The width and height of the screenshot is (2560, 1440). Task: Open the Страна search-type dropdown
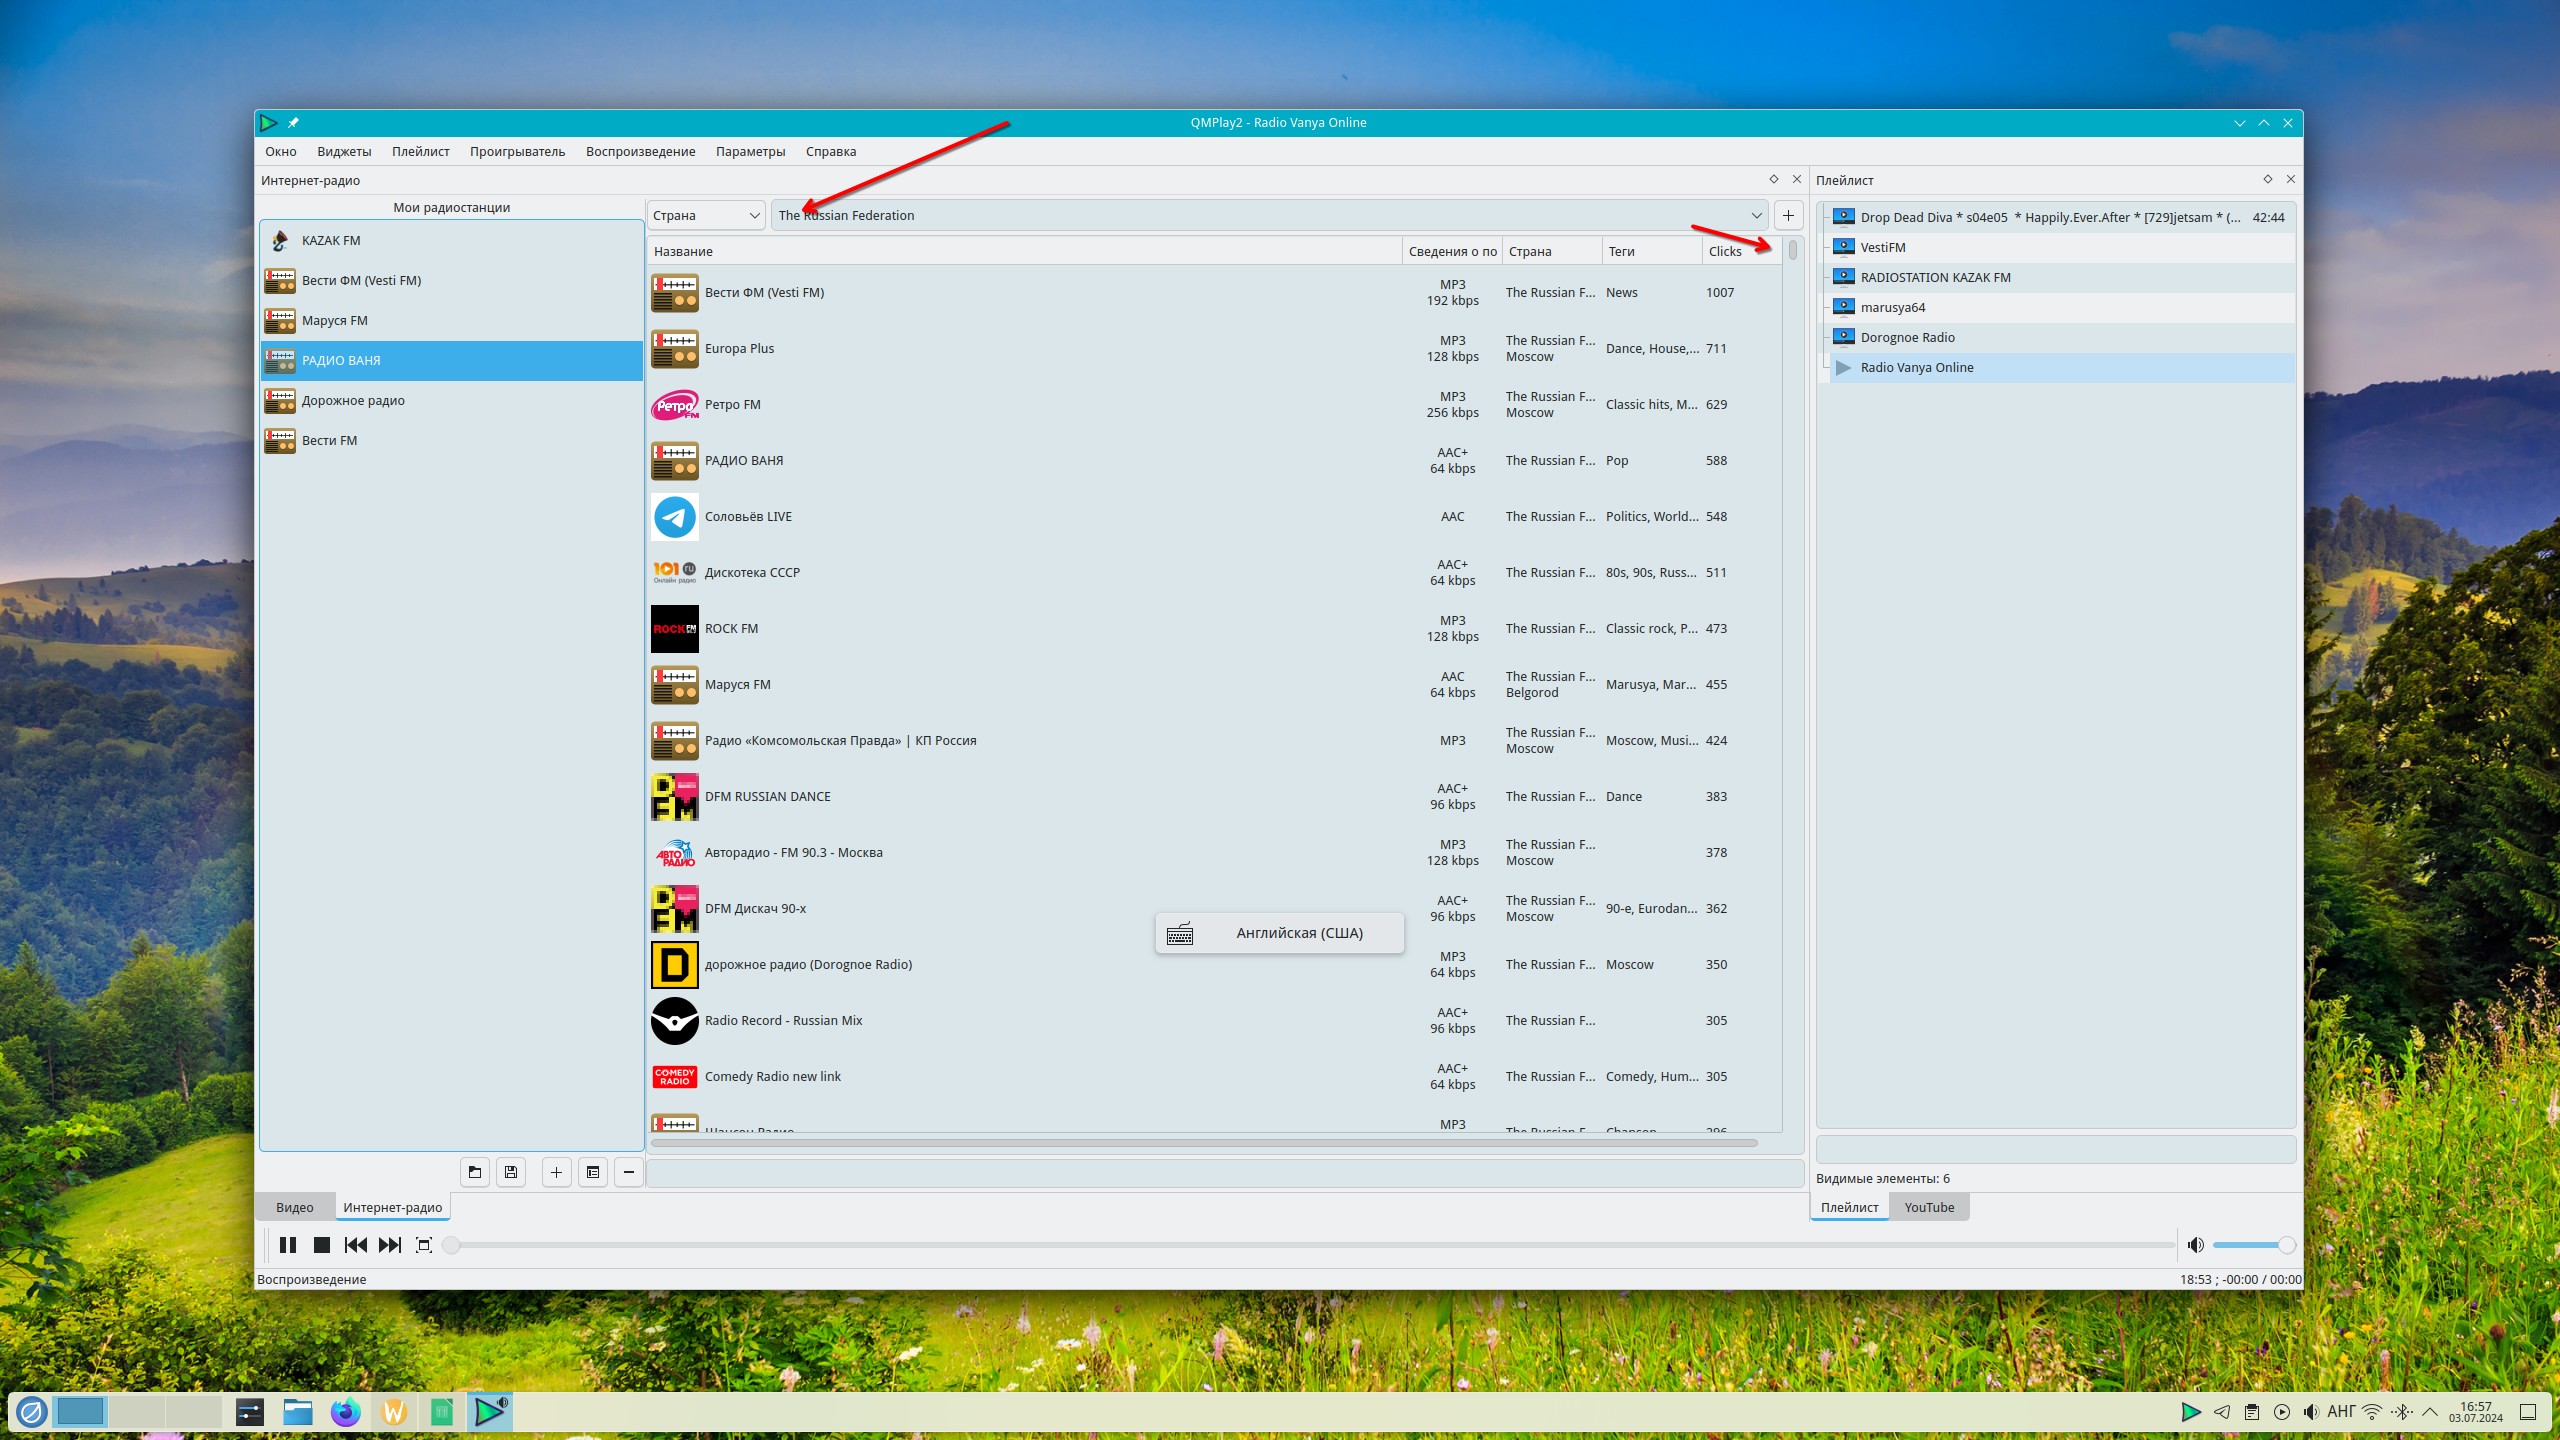point(706,215)
